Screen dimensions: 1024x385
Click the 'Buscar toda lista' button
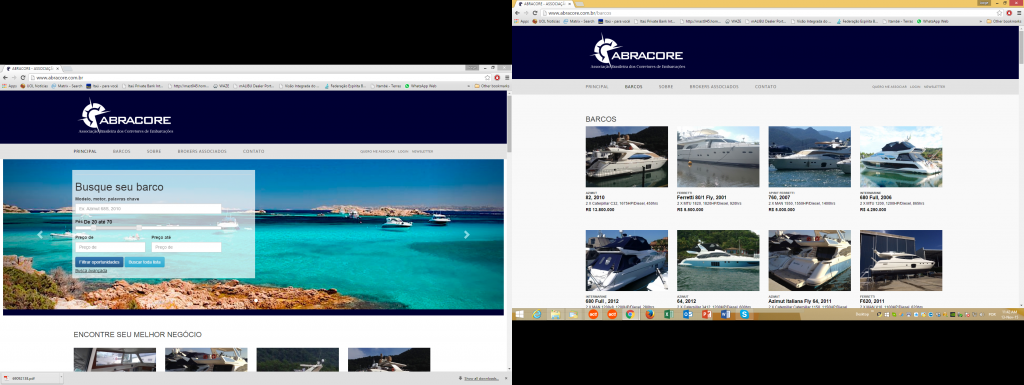click(x=145, y=262)
